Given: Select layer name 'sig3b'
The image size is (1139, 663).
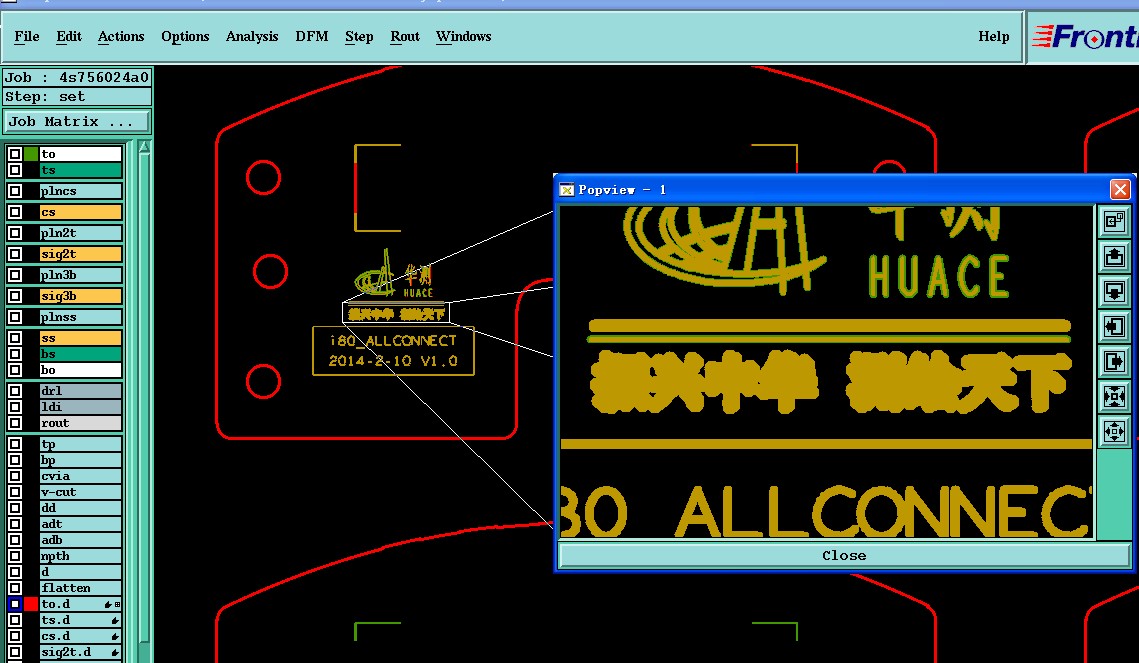Looking at the screenshot, I should point(81,296).
